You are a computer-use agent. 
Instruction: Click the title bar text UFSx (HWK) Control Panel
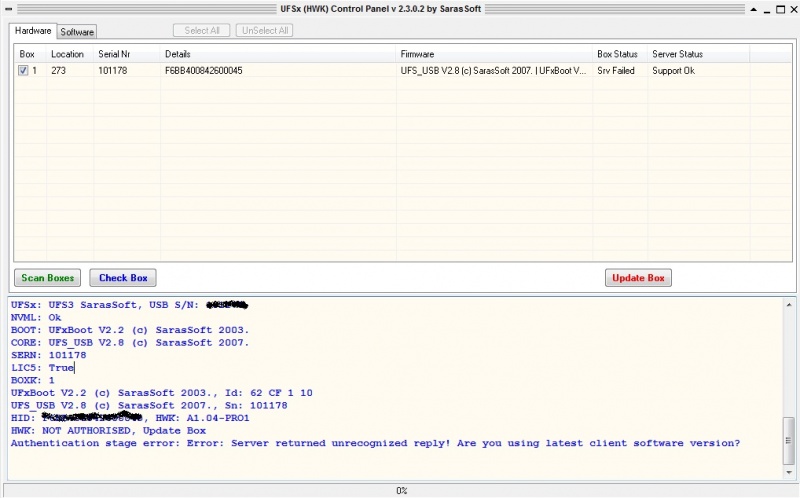[381, 9]
